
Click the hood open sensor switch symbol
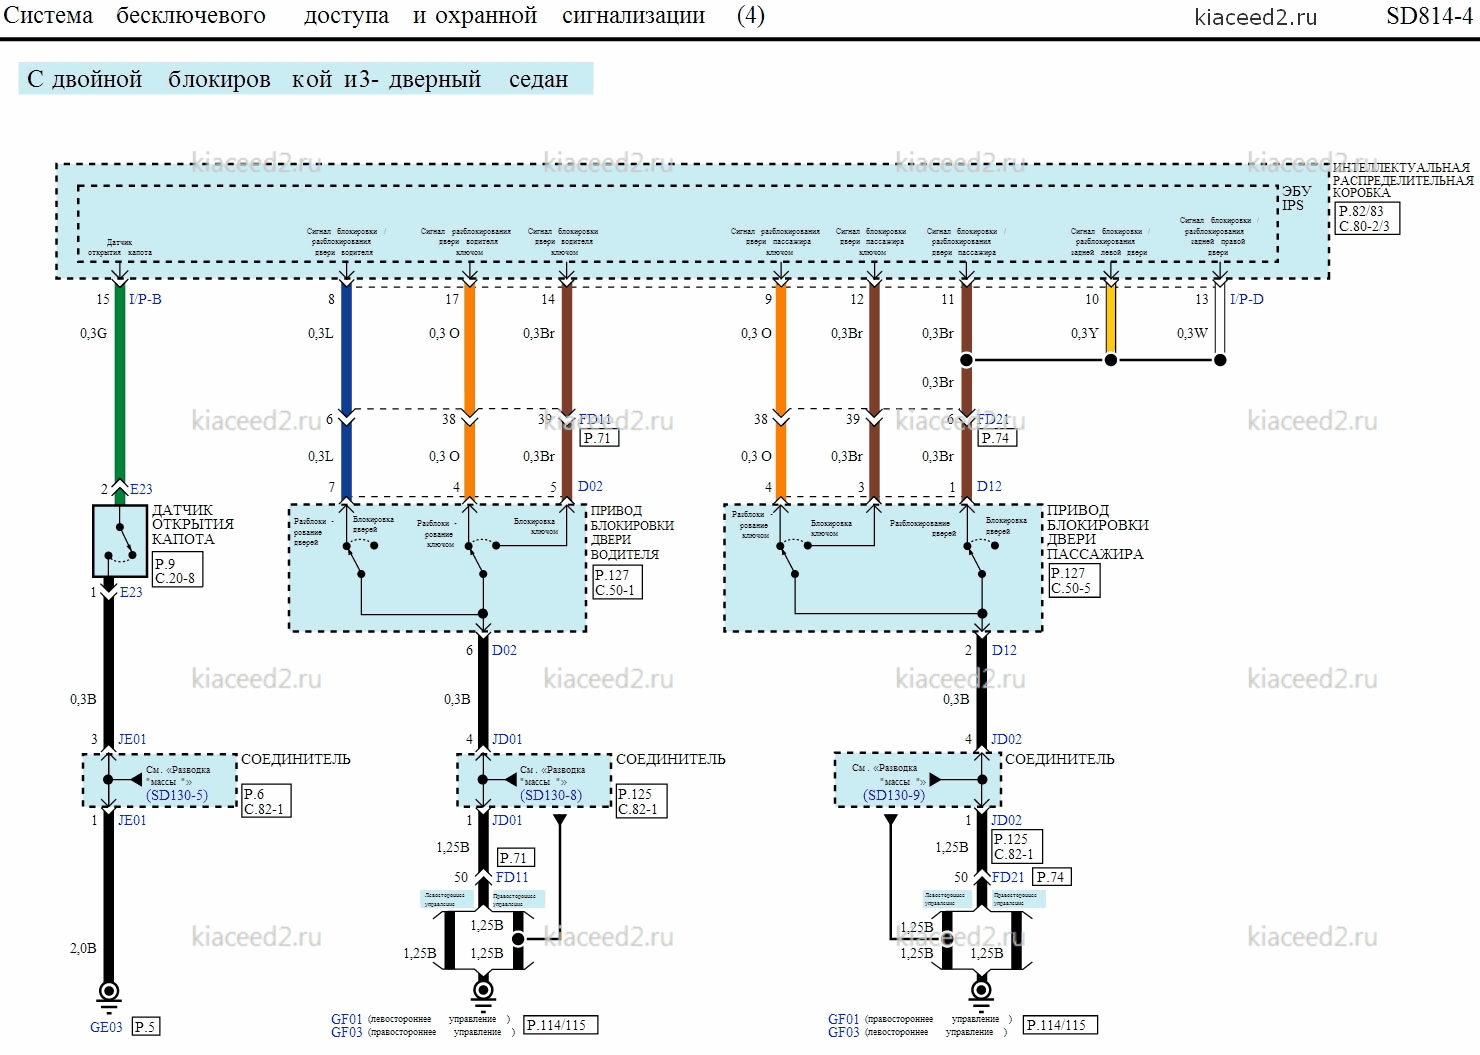pos(120,541)
